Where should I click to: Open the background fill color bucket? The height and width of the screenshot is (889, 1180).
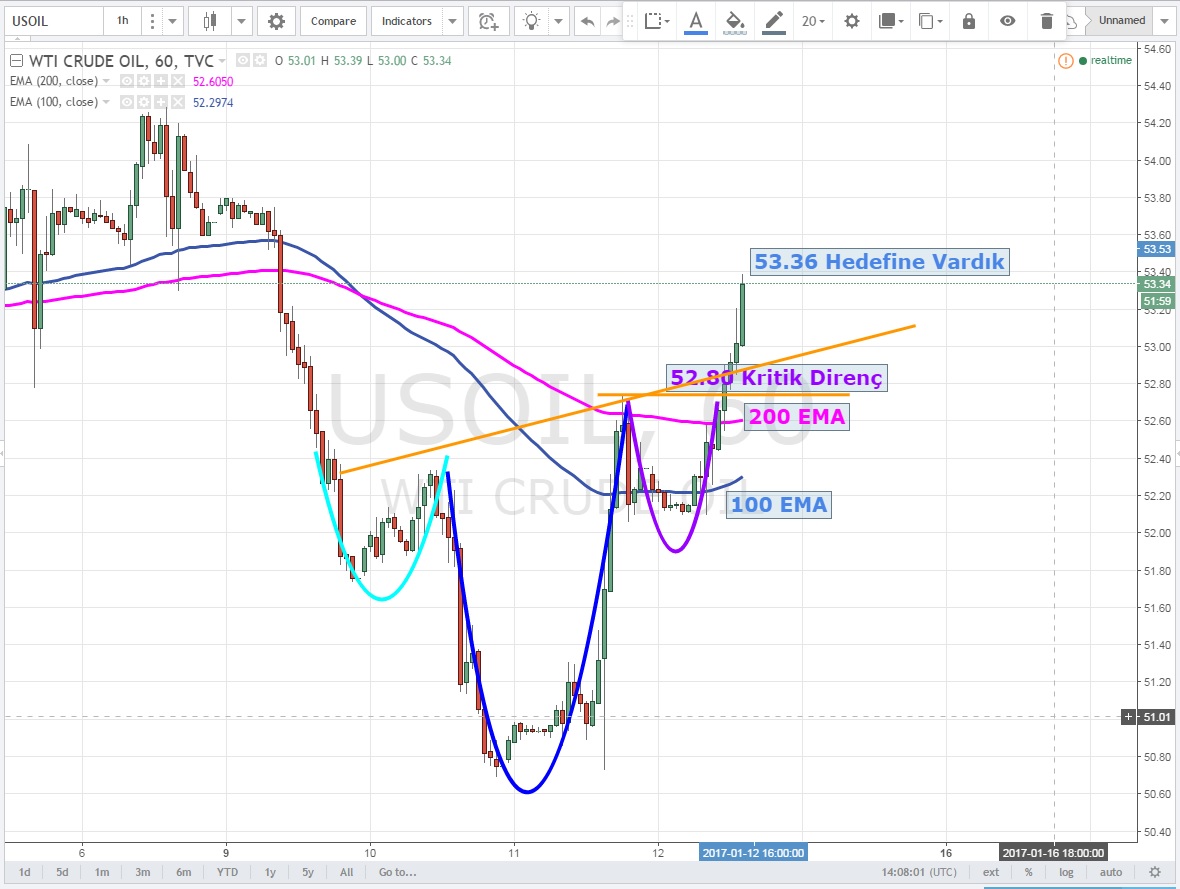[x=735, y=21]
